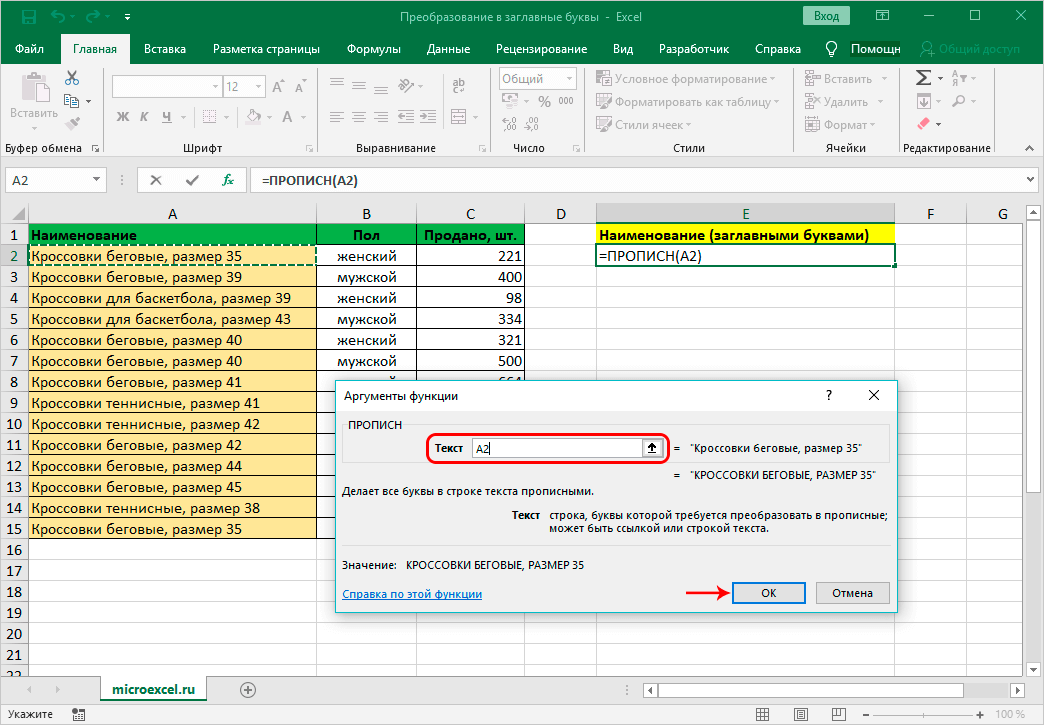This screenshot has height=725, width=1044.
Task: Switch to the Формулы tab
Action: tap(374, 49)
